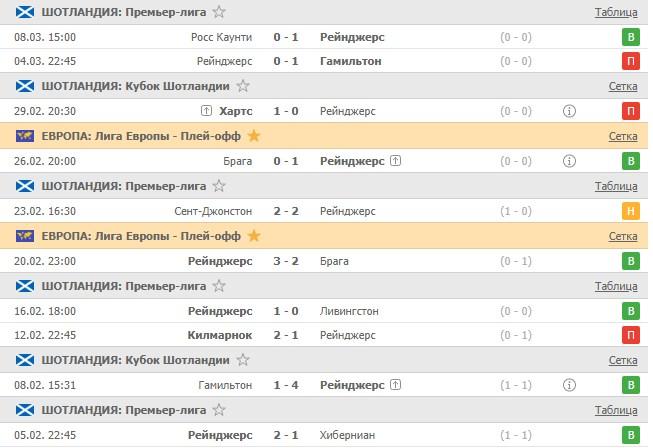Toggle favorite star for Кубок Шотландии above Хартс match

(x=239, y=87)
